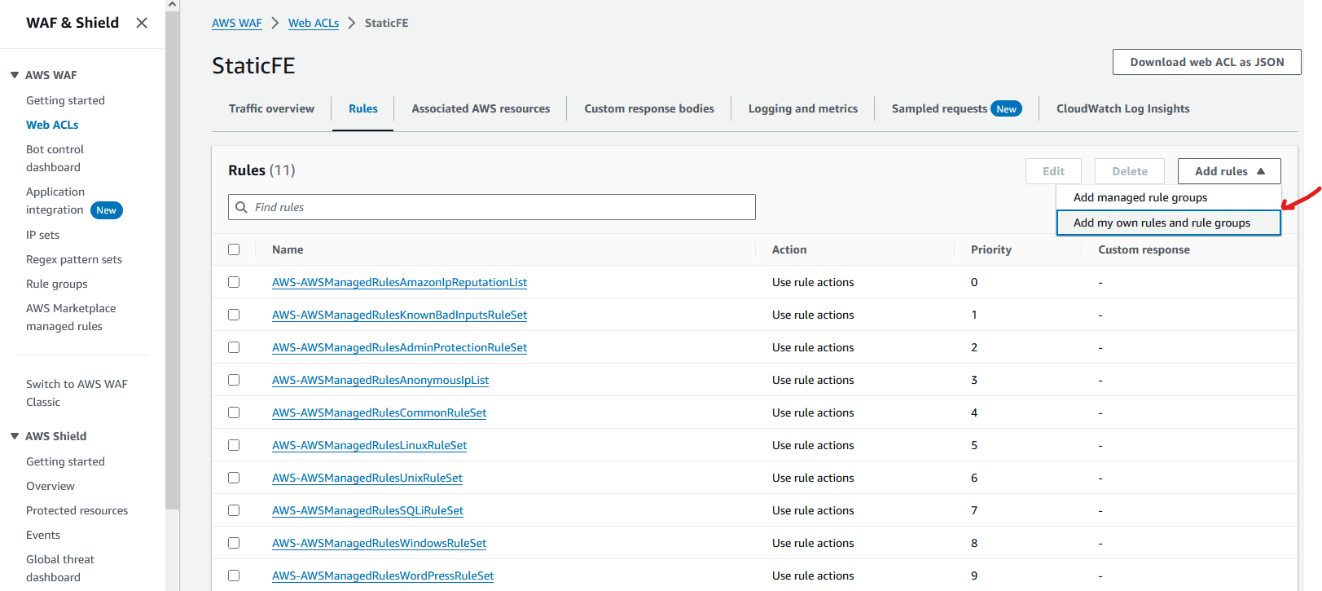The image size is (1322, 591).
Task: Open the AWS WAF breadcrumb link
Action: 237,23
